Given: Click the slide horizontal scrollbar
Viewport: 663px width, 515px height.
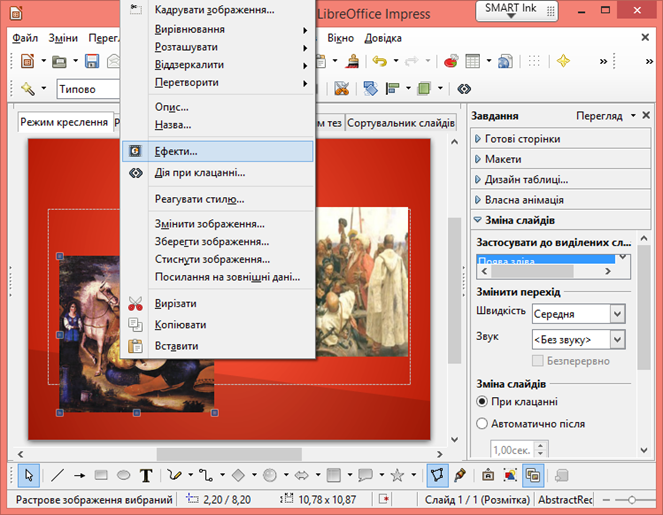Looking at the screenshot, I should (x=230, y=454).
